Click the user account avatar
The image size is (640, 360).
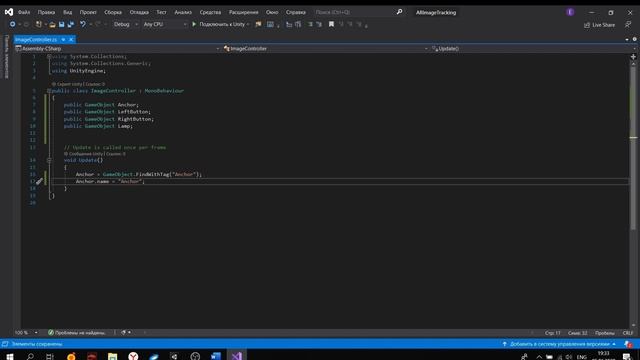570,12
